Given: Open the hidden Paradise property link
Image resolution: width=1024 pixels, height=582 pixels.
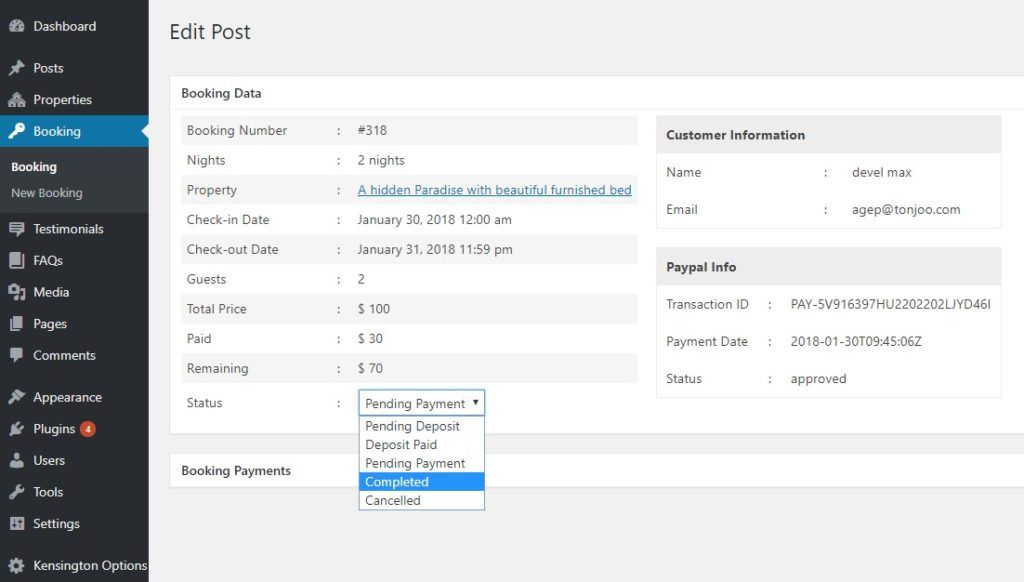Looking at the screenshot, I should click(494, 190).
